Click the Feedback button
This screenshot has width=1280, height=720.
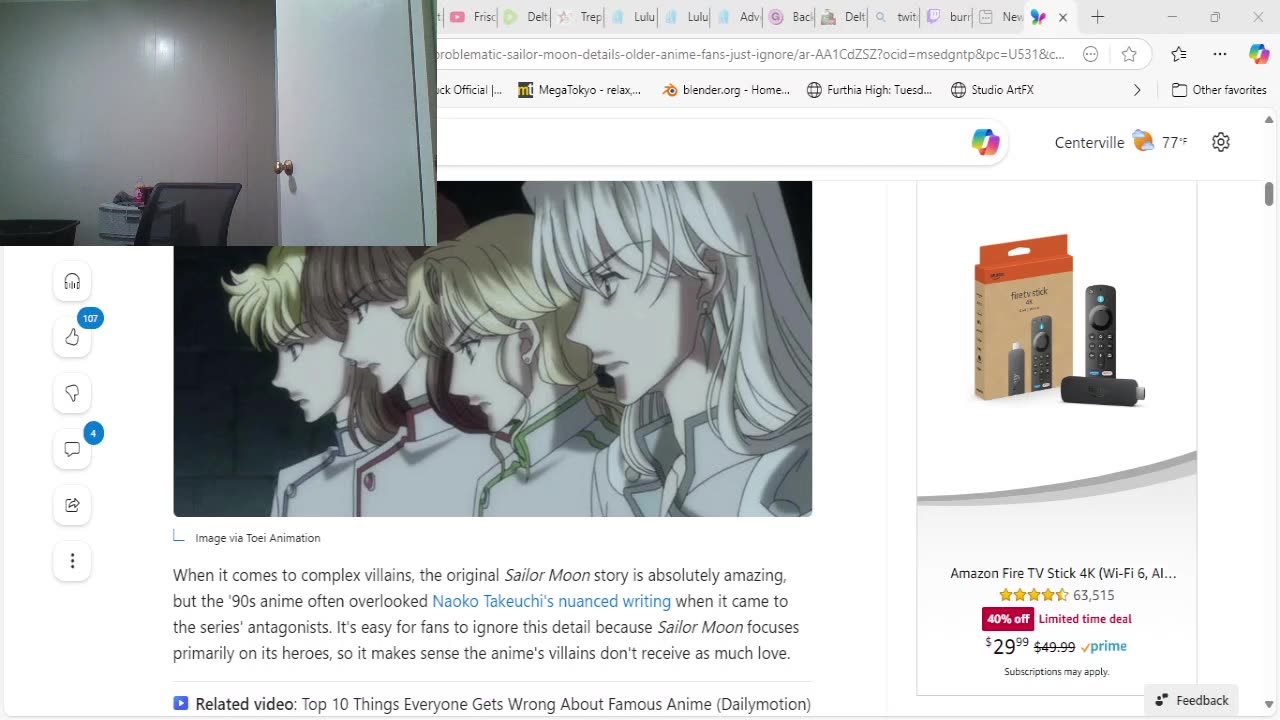tap(1191, 700)
